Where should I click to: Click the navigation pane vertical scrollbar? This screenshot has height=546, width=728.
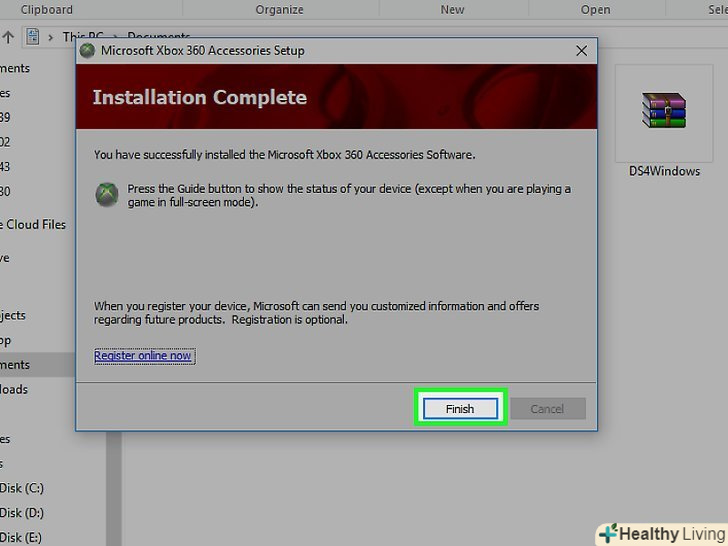point(114,488)
